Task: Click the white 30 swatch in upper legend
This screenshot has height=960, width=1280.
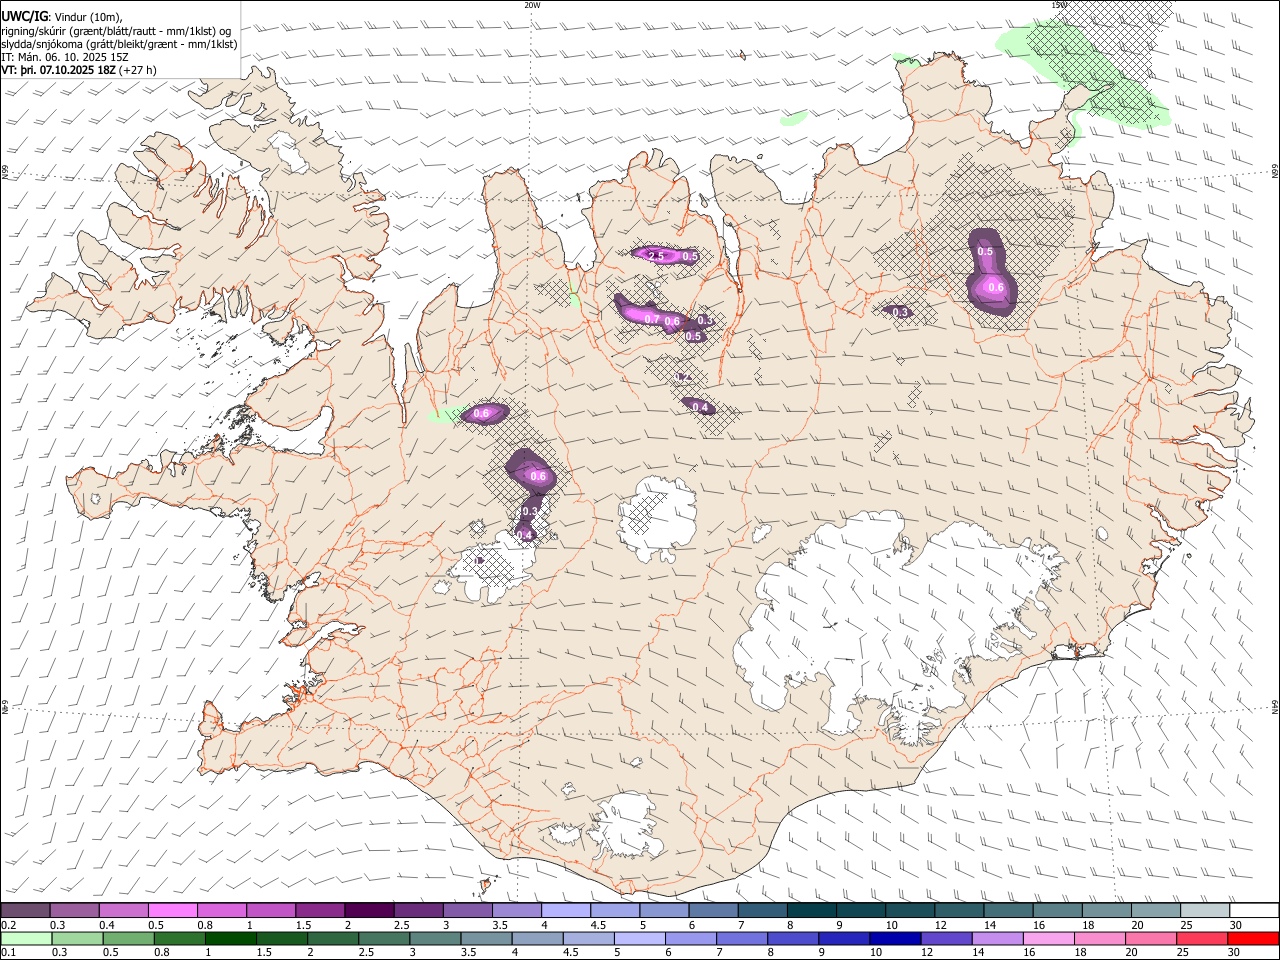Action: (1254, 910)
